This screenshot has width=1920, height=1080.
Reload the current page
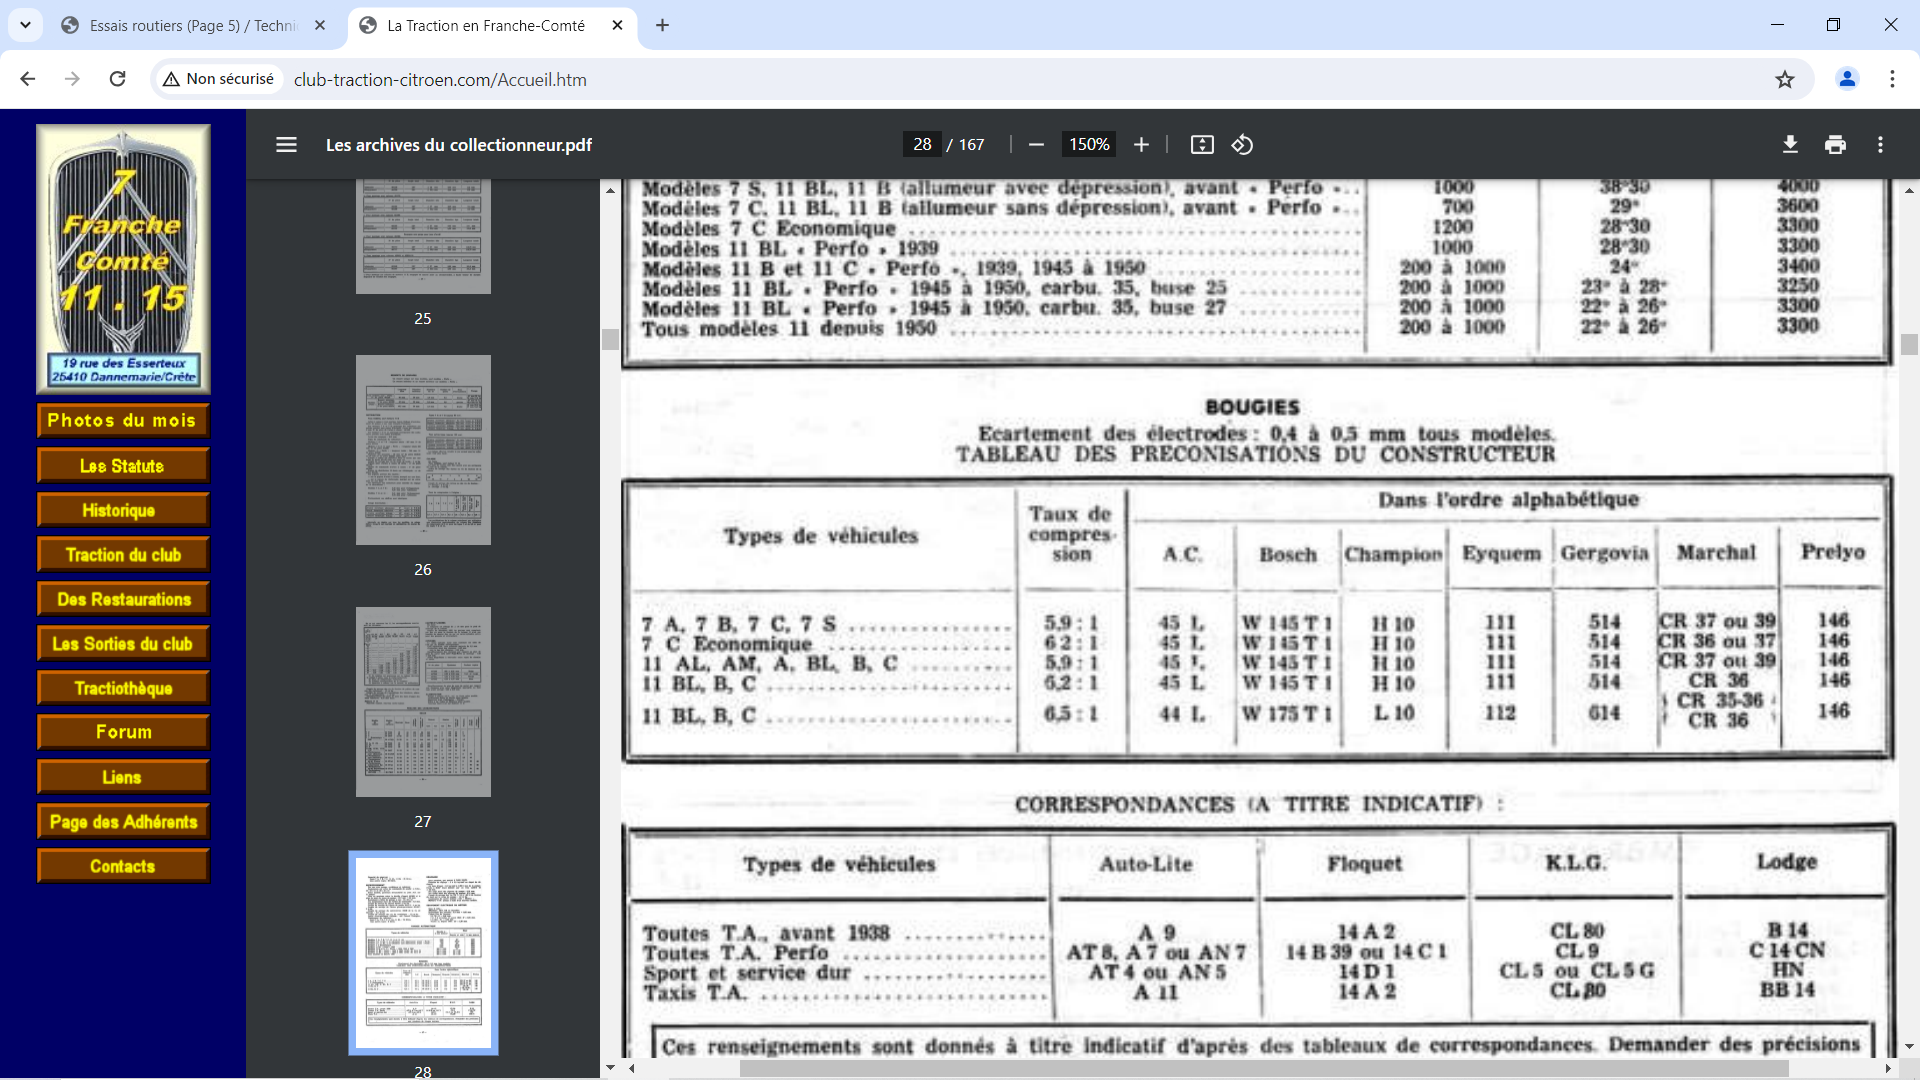click(117, 79)
